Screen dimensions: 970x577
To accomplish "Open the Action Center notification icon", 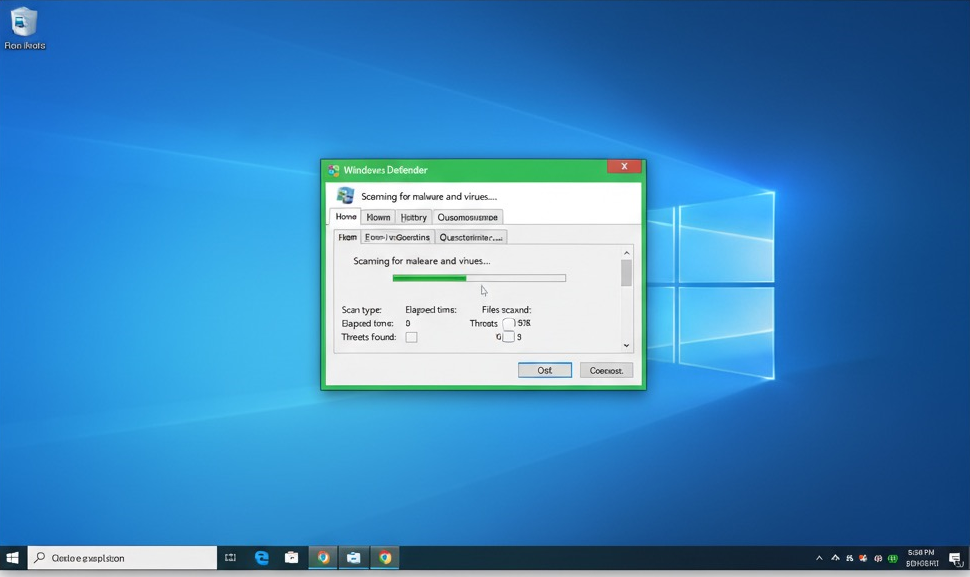I will tap(955, 558).
